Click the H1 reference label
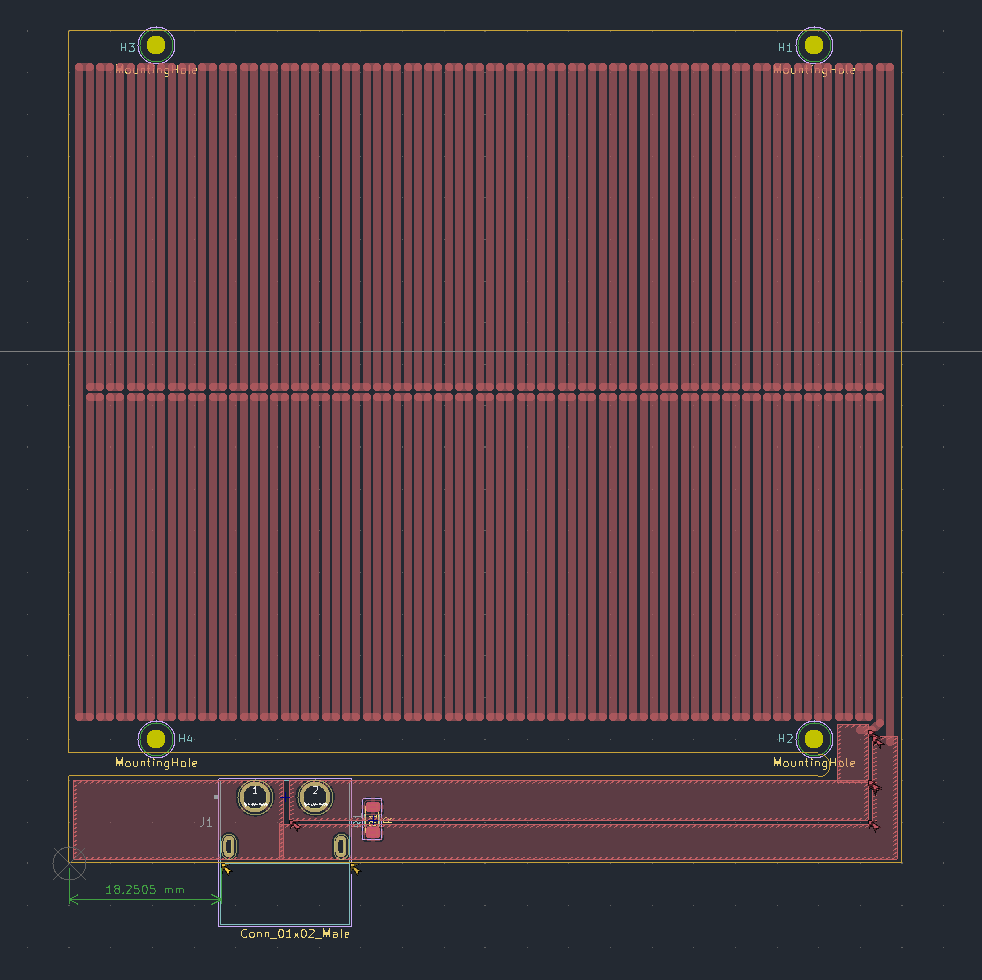 pos(786,47)
